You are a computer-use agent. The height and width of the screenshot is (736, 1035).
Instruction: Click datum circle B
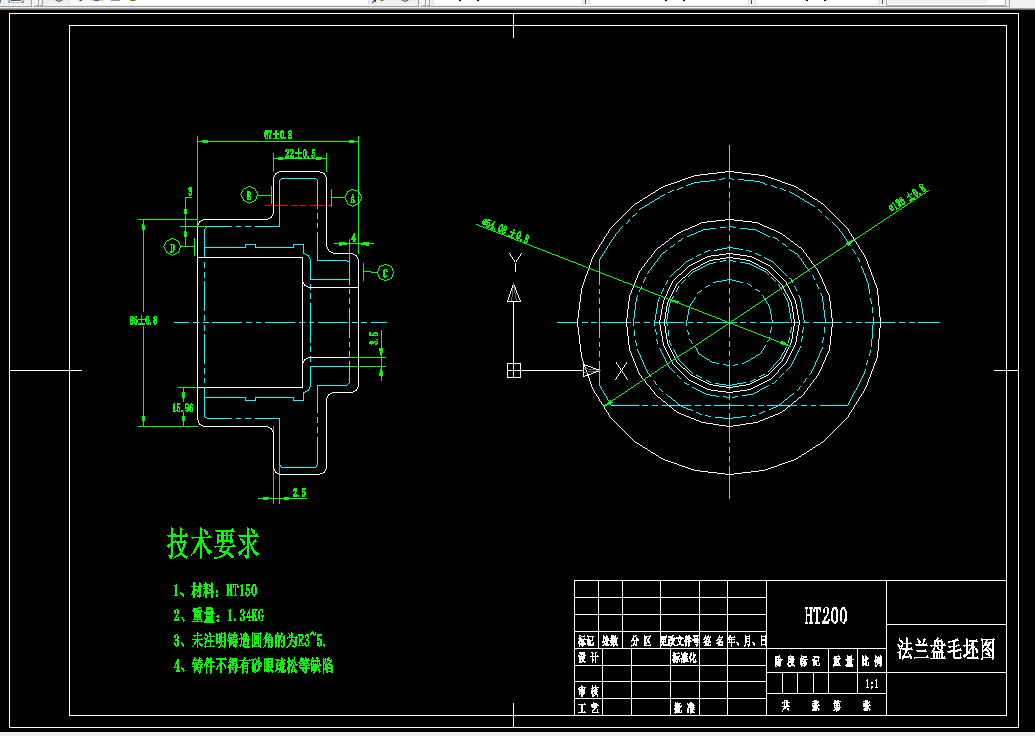[249, 195]
